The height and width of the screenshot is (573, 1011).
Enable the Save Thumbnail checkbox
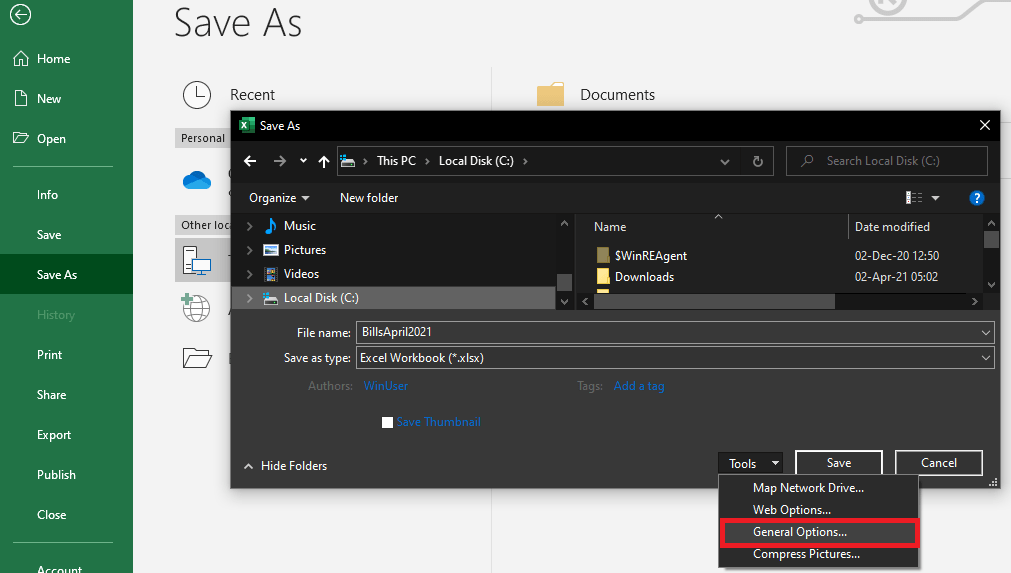388,423
